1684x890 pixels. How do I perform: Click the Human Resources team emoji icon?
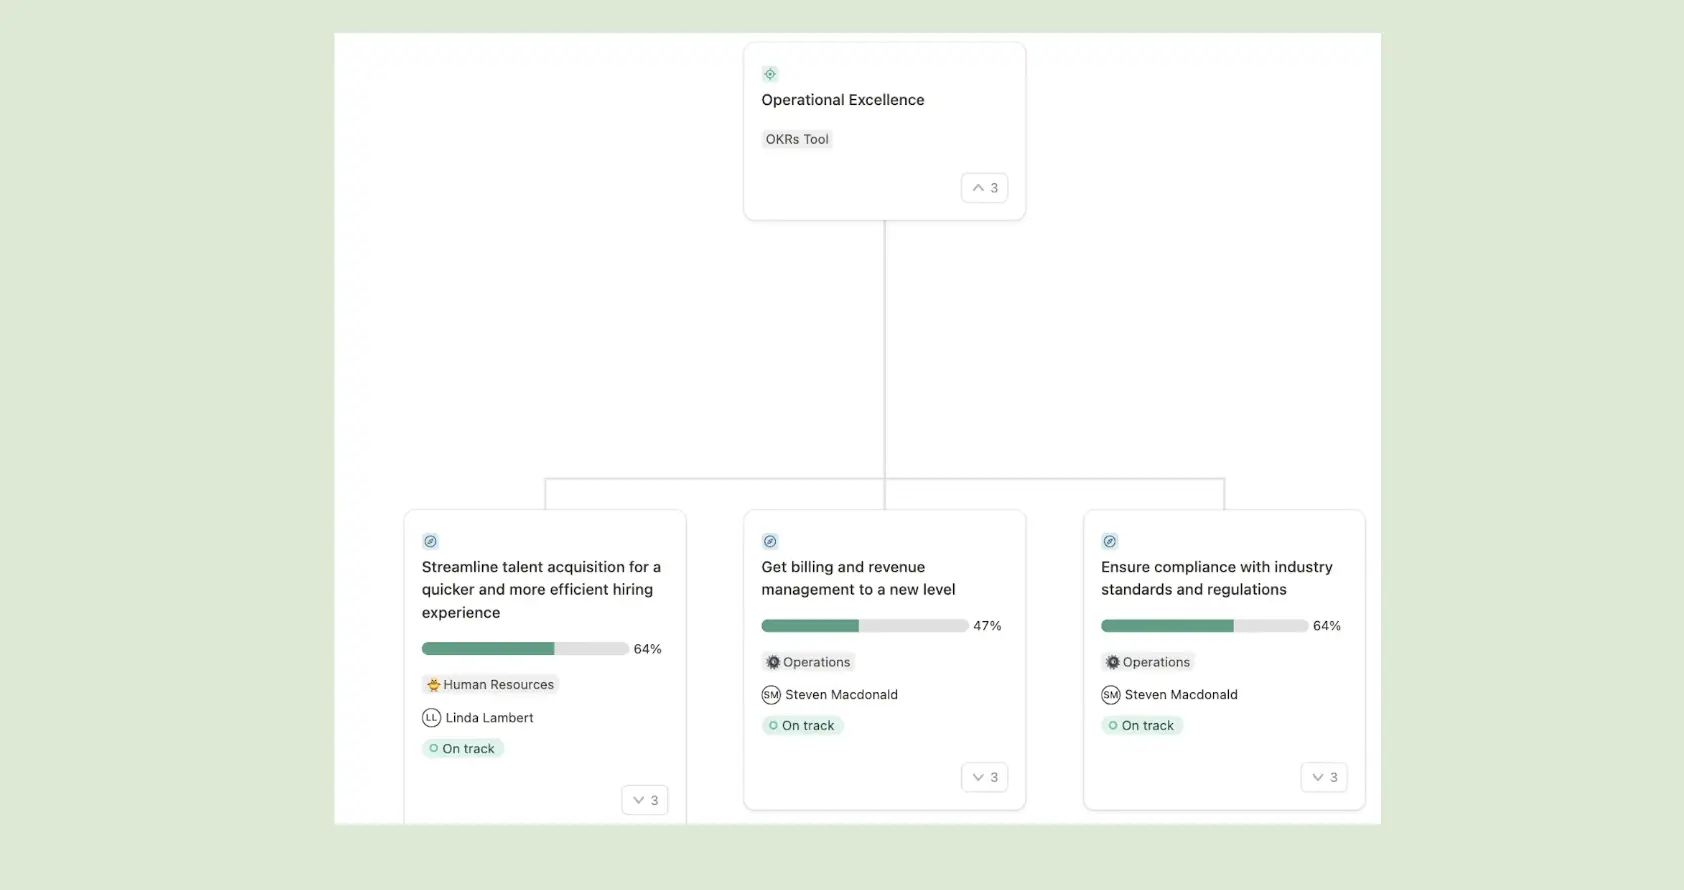click(x=432, y=684)
